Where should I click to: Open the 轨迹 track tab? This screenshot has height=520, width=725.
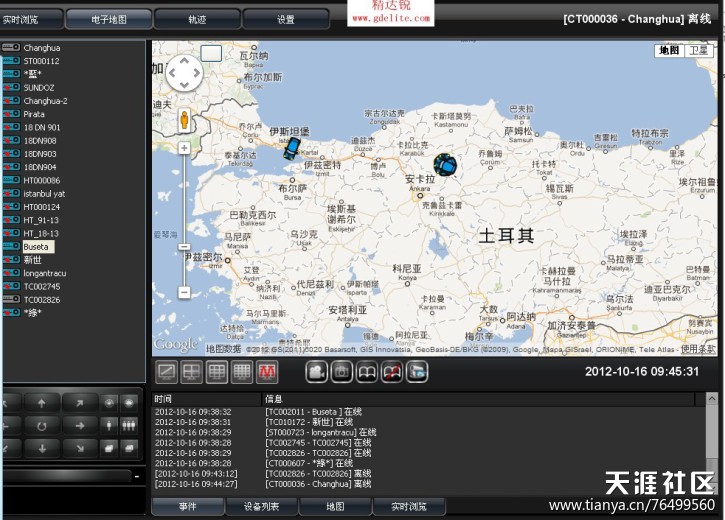click(x=197, y=19)
